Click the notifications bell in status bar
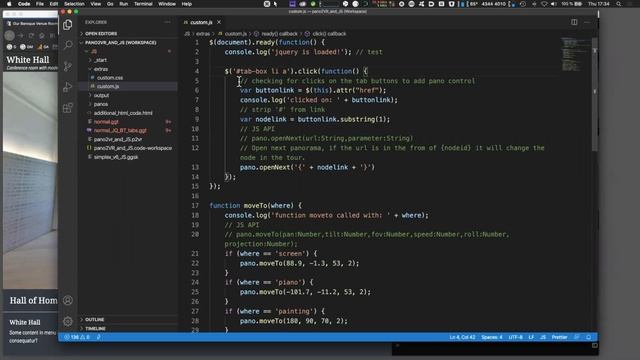Image resolution: width=640 pixels, height=360 pixels. 589,337
